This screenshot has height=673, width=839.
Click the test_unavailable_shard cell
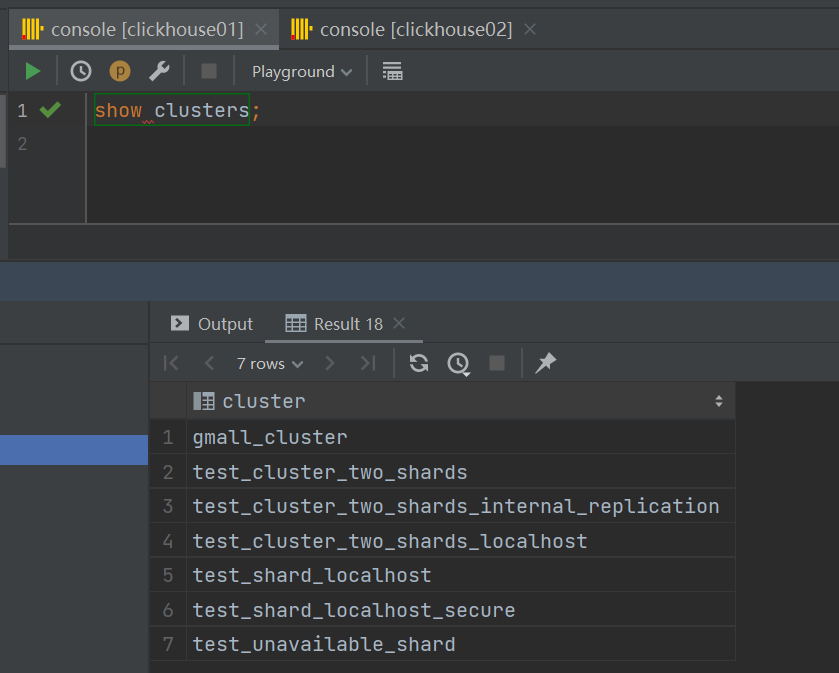(x=324, y=644)
